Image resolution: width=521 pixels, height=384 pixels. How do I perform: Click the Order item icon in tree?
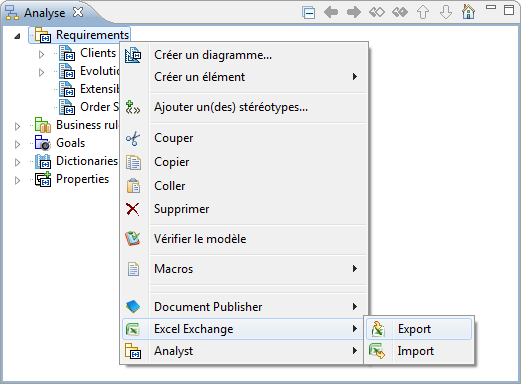67,107
